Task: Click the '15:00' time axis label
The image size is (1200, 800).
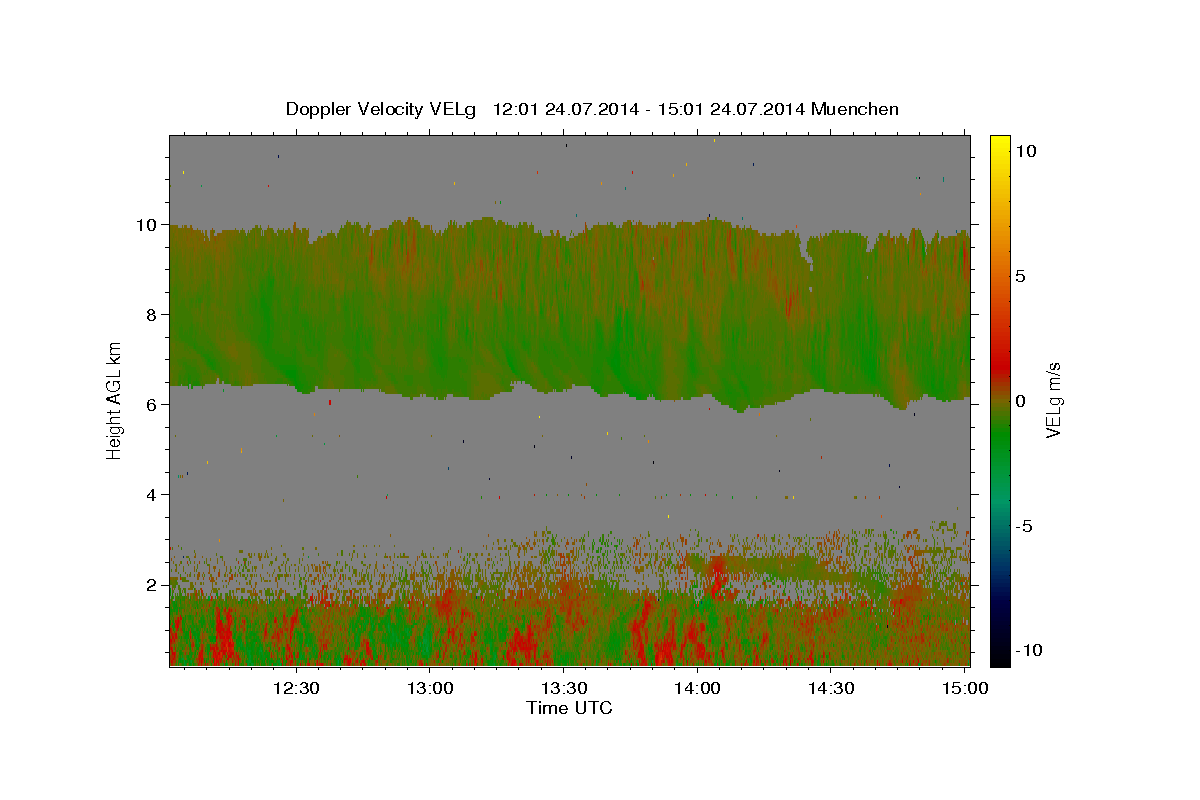Action: tap(964, 688)
